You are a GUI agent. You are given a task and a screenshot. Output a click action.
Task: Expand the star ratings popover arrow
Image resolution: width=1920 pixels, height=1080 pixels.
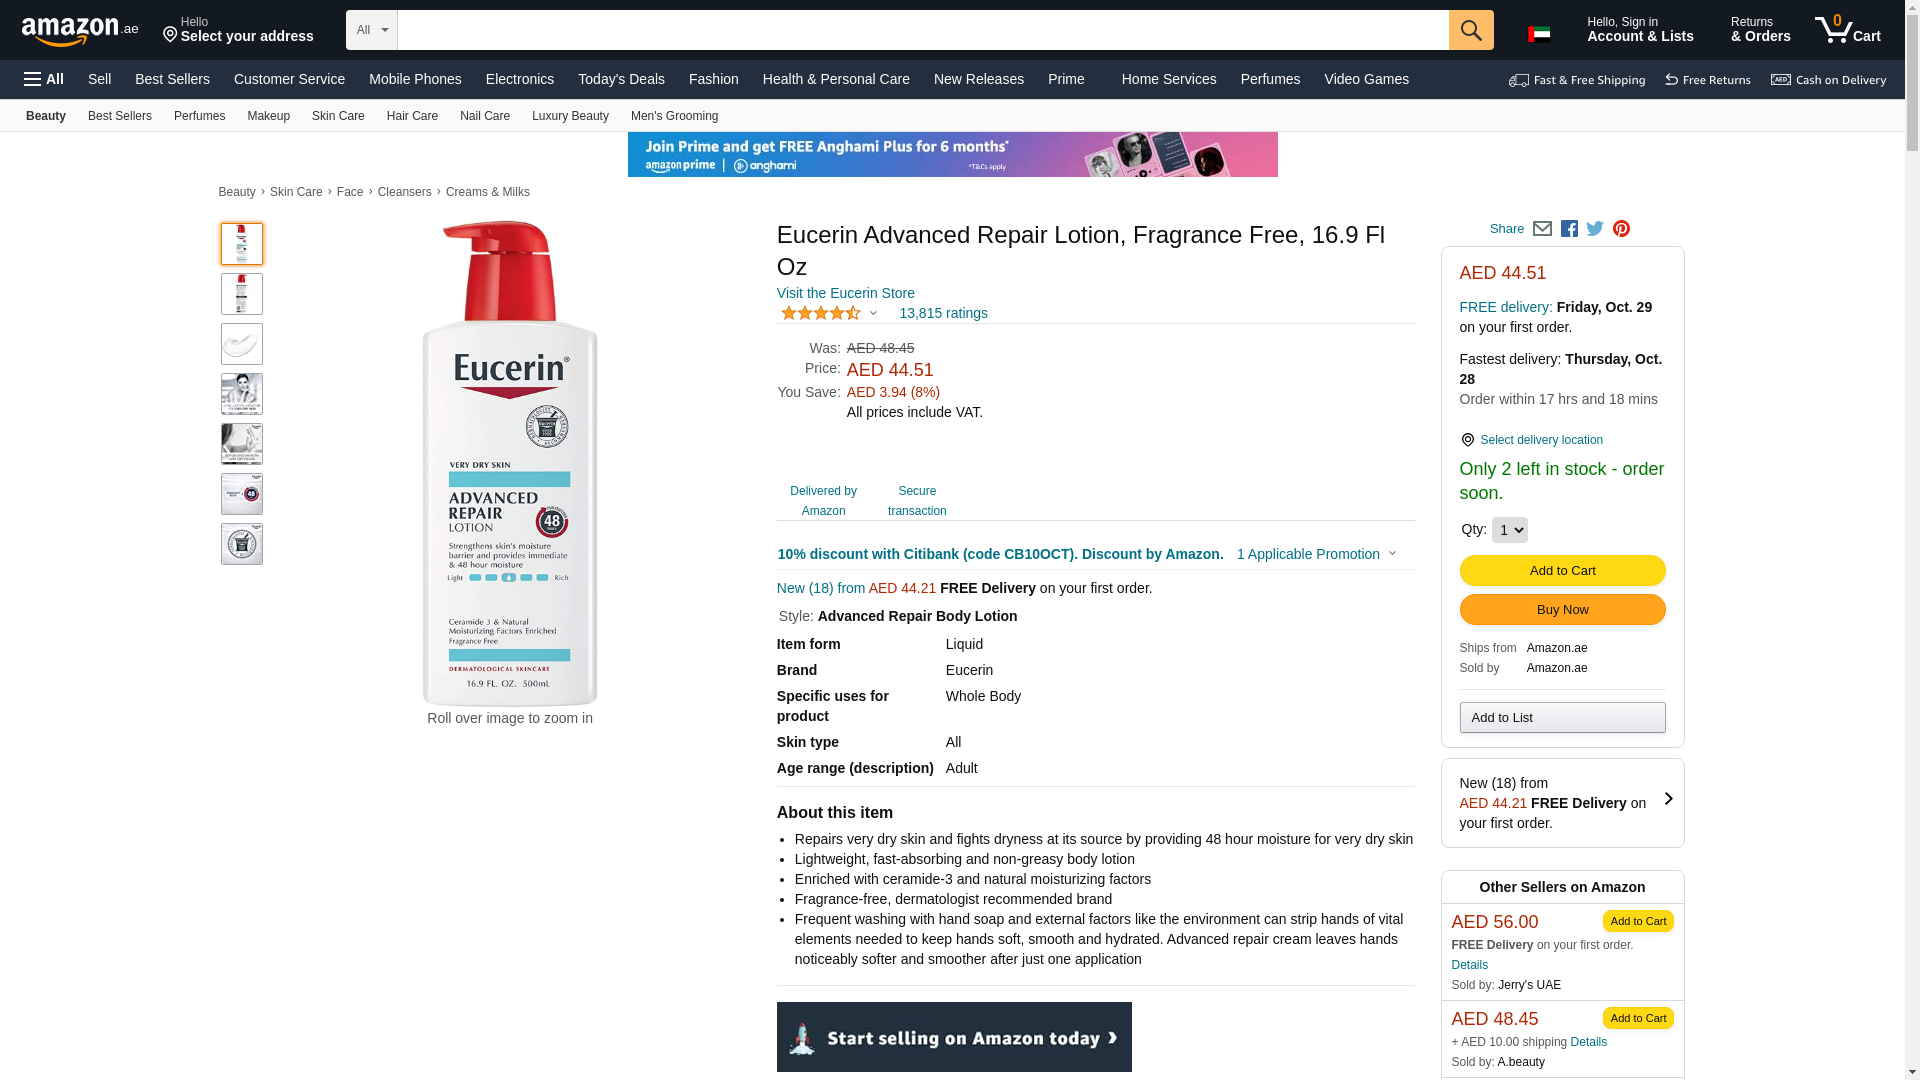pos(873,313)
